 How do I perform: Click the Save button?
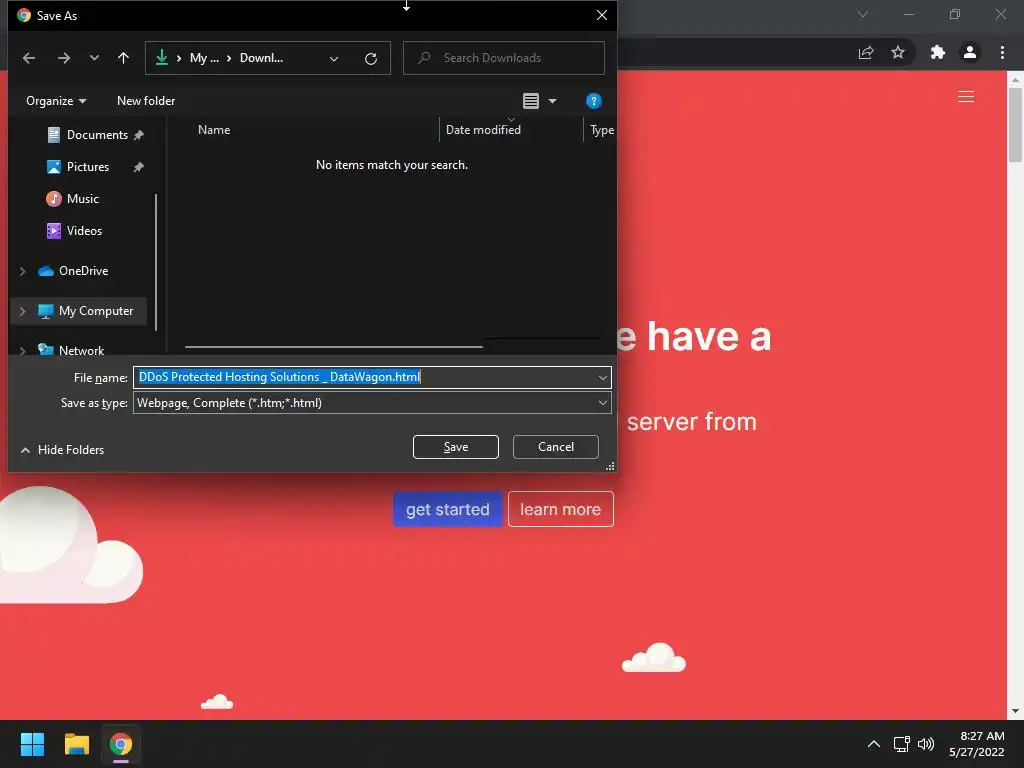[456, 447]
